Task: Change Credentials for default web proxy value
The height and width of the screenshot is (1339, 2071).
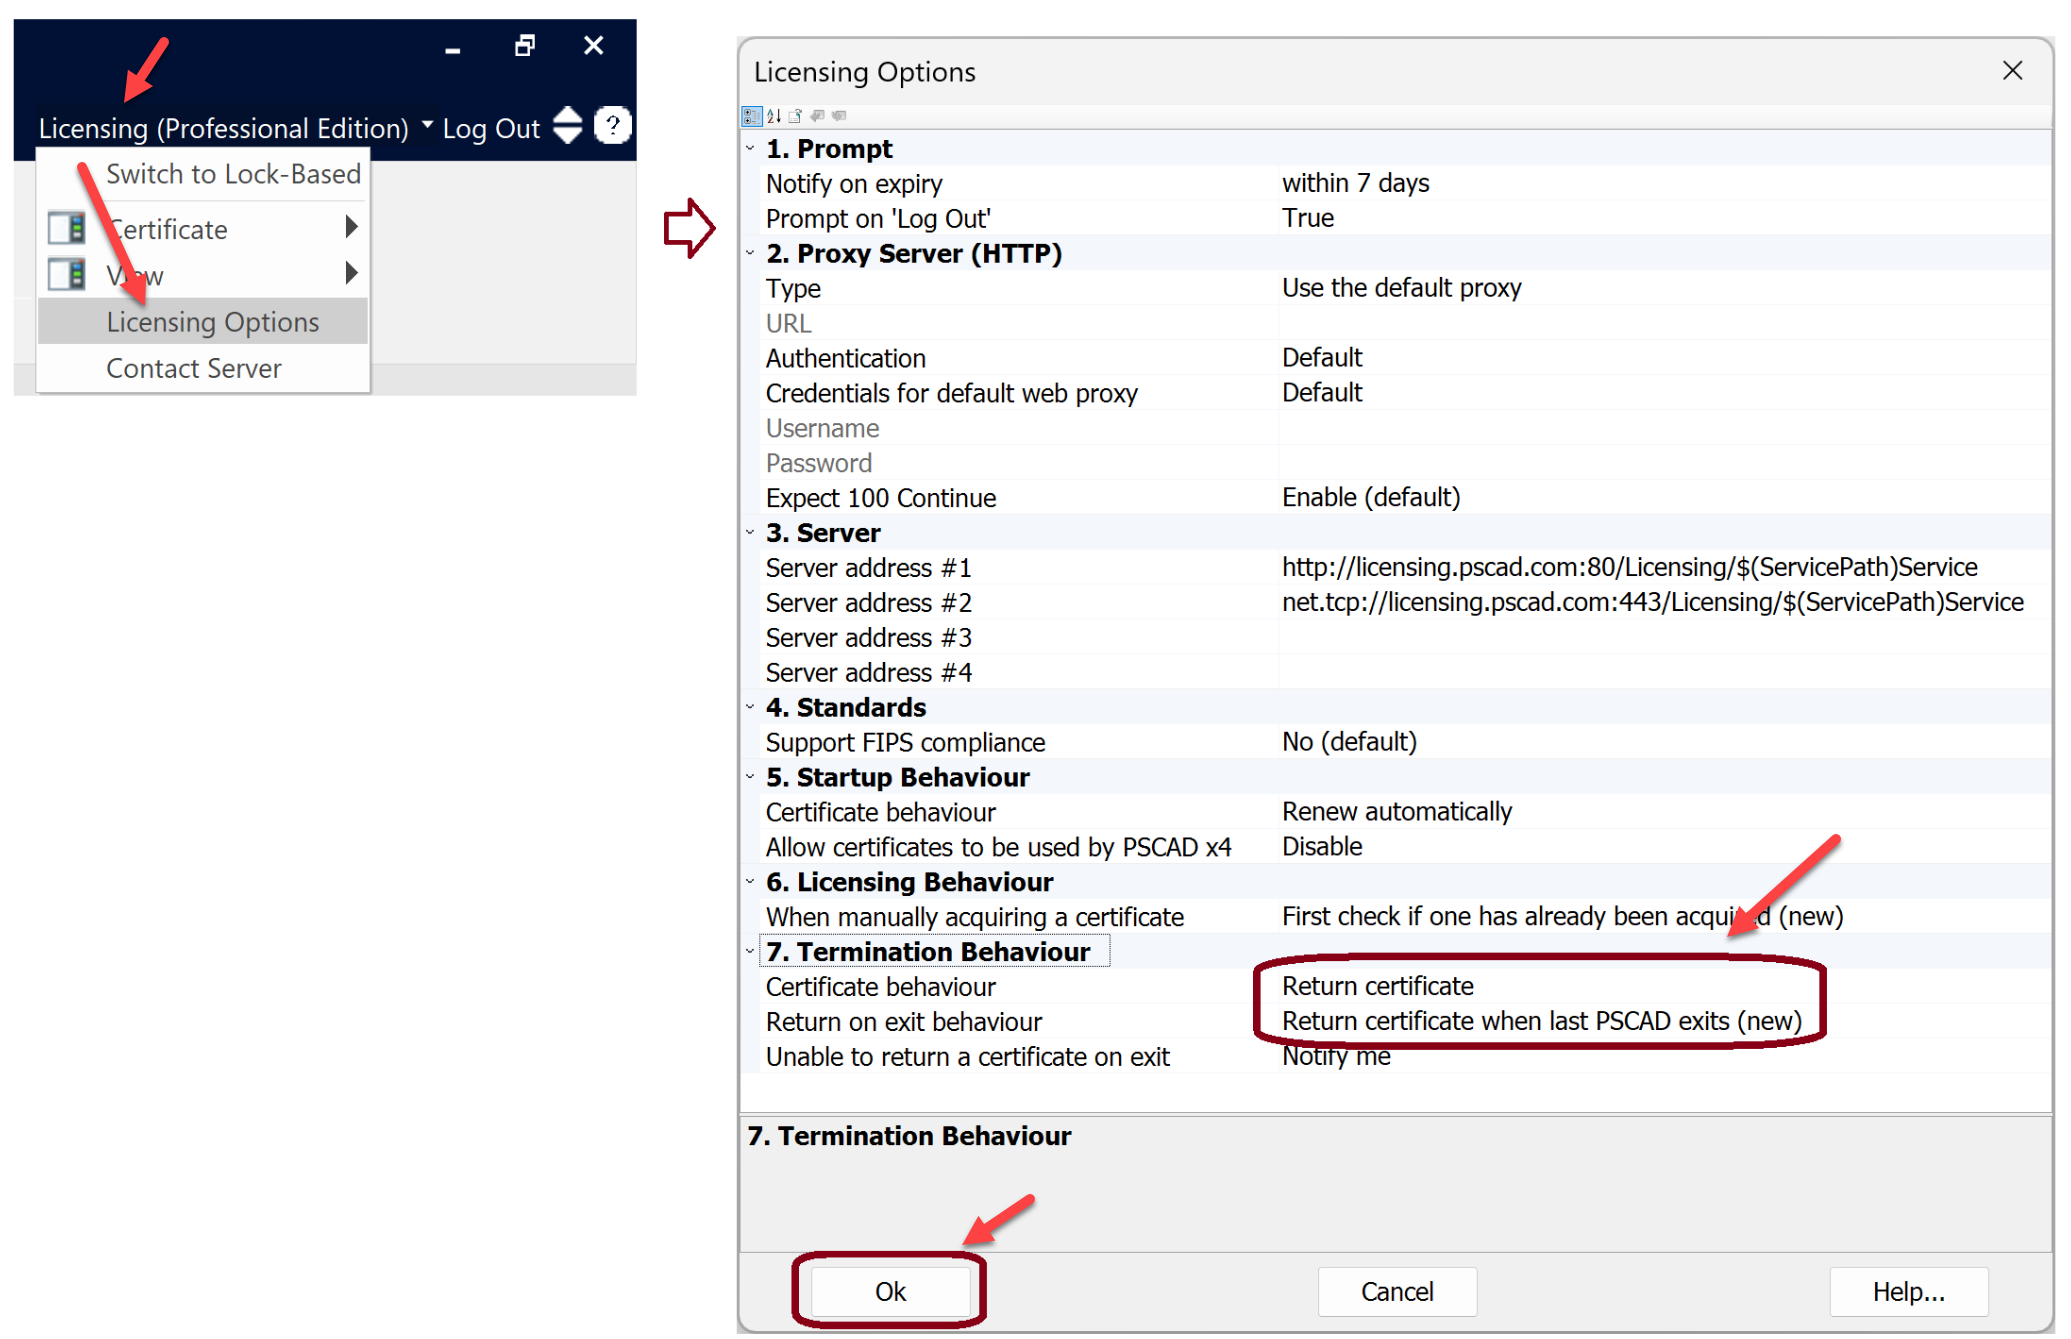Action: click(1664, 393)
